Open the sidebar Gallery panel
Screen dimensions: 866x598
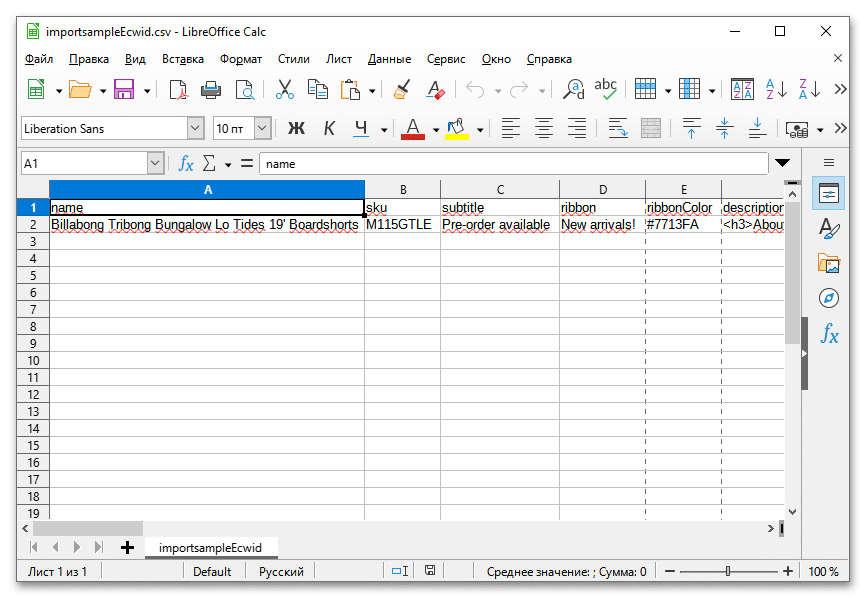[828, 263]
